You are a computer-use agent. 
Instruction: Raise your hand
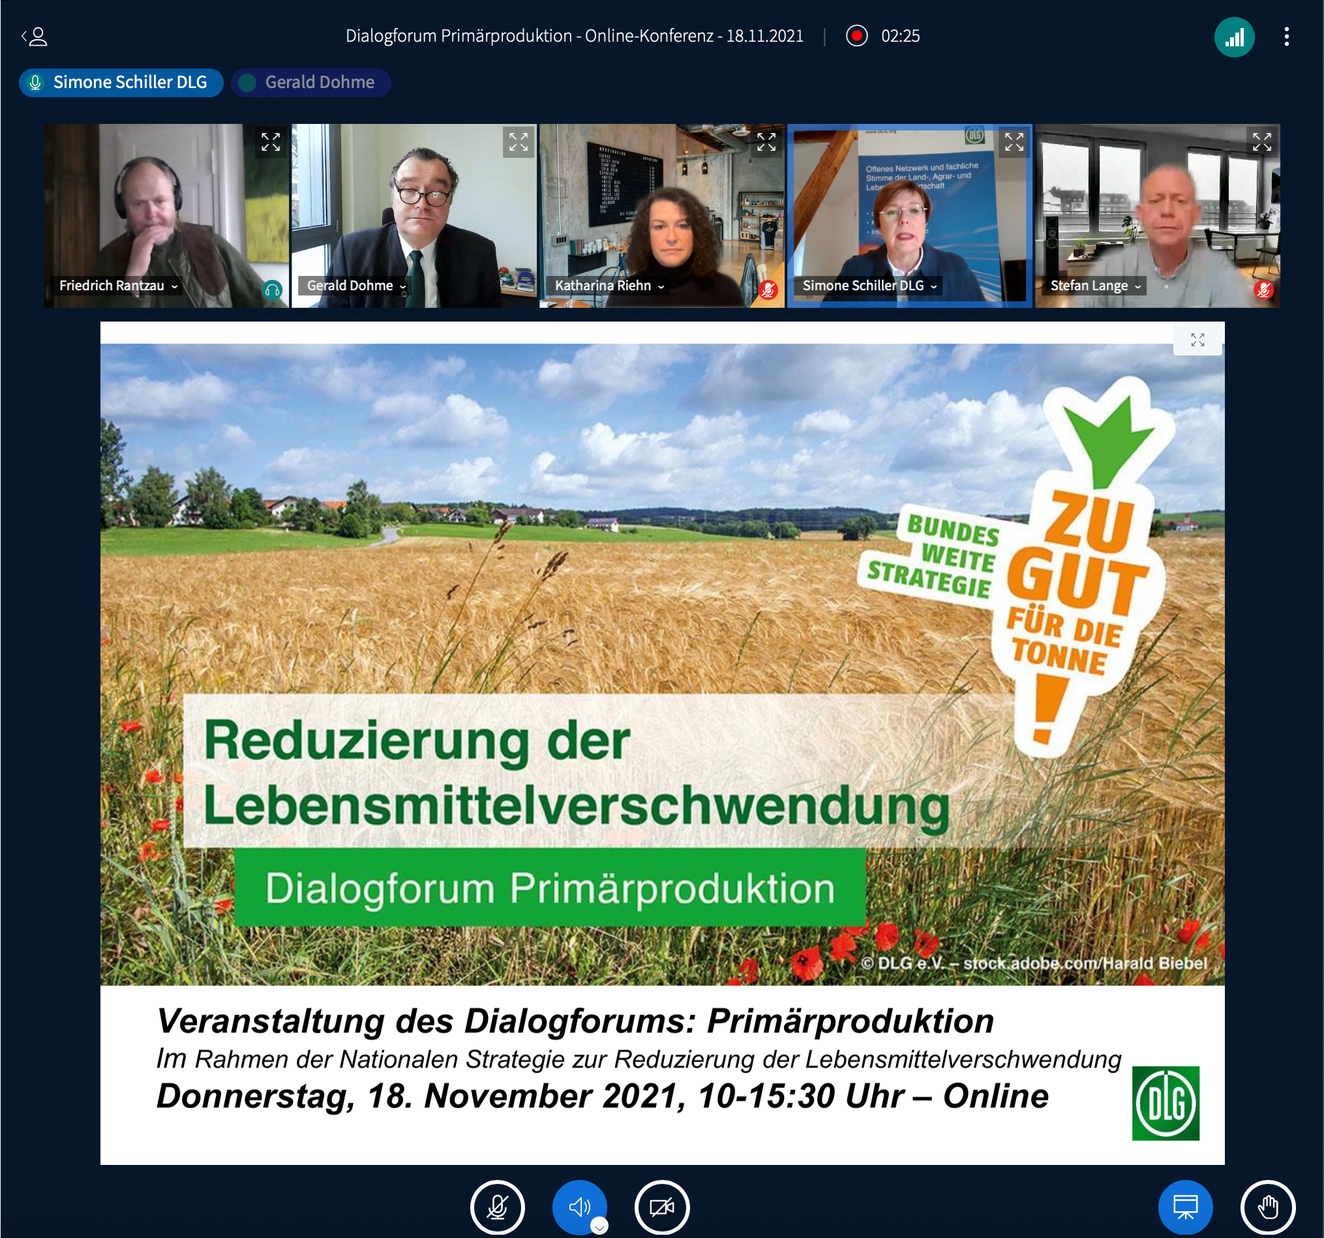point(1268,1207)
